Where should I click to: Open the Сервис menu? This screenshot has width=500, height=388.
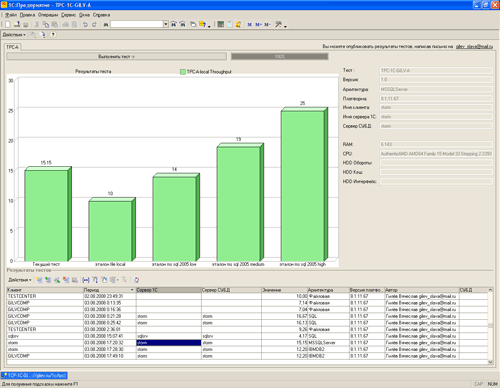click(68, 15)
